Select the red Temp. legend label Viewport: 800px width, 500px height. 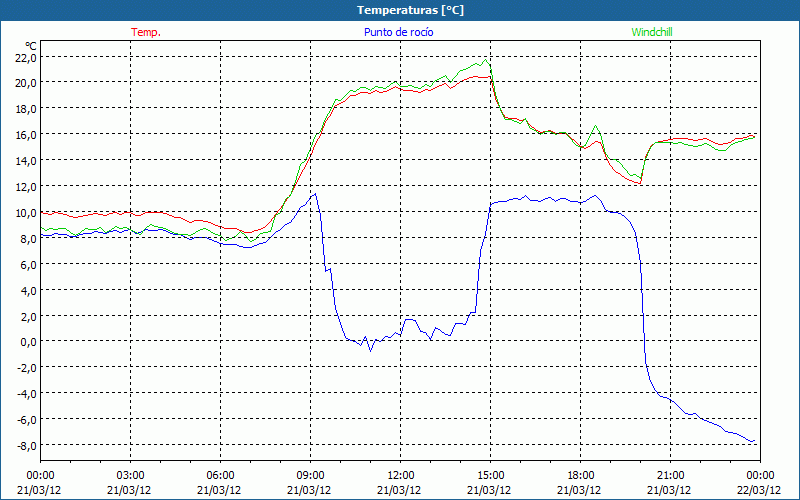pos(146,32)
